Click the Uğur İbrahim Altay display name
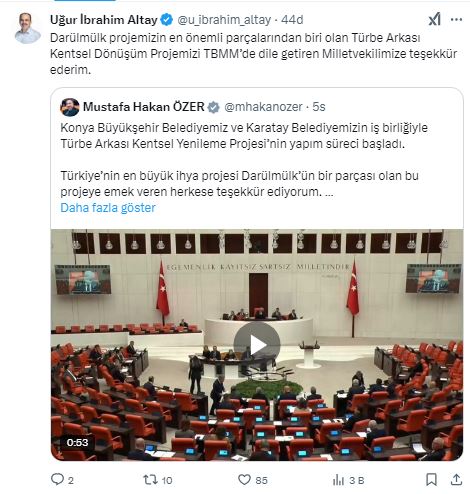Viewport: 470px width, 494px height. click(104, 20)
